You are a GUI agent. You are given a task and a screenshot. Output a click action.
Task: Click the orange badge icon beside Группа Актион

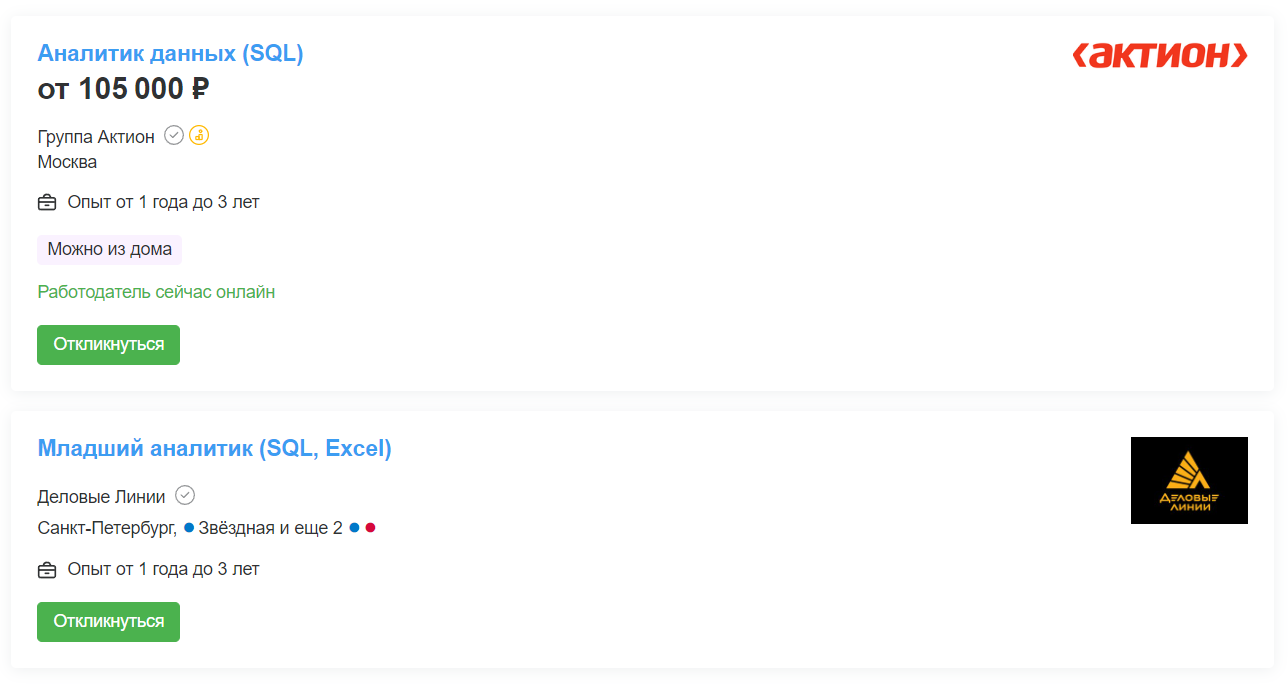(199, 136)
